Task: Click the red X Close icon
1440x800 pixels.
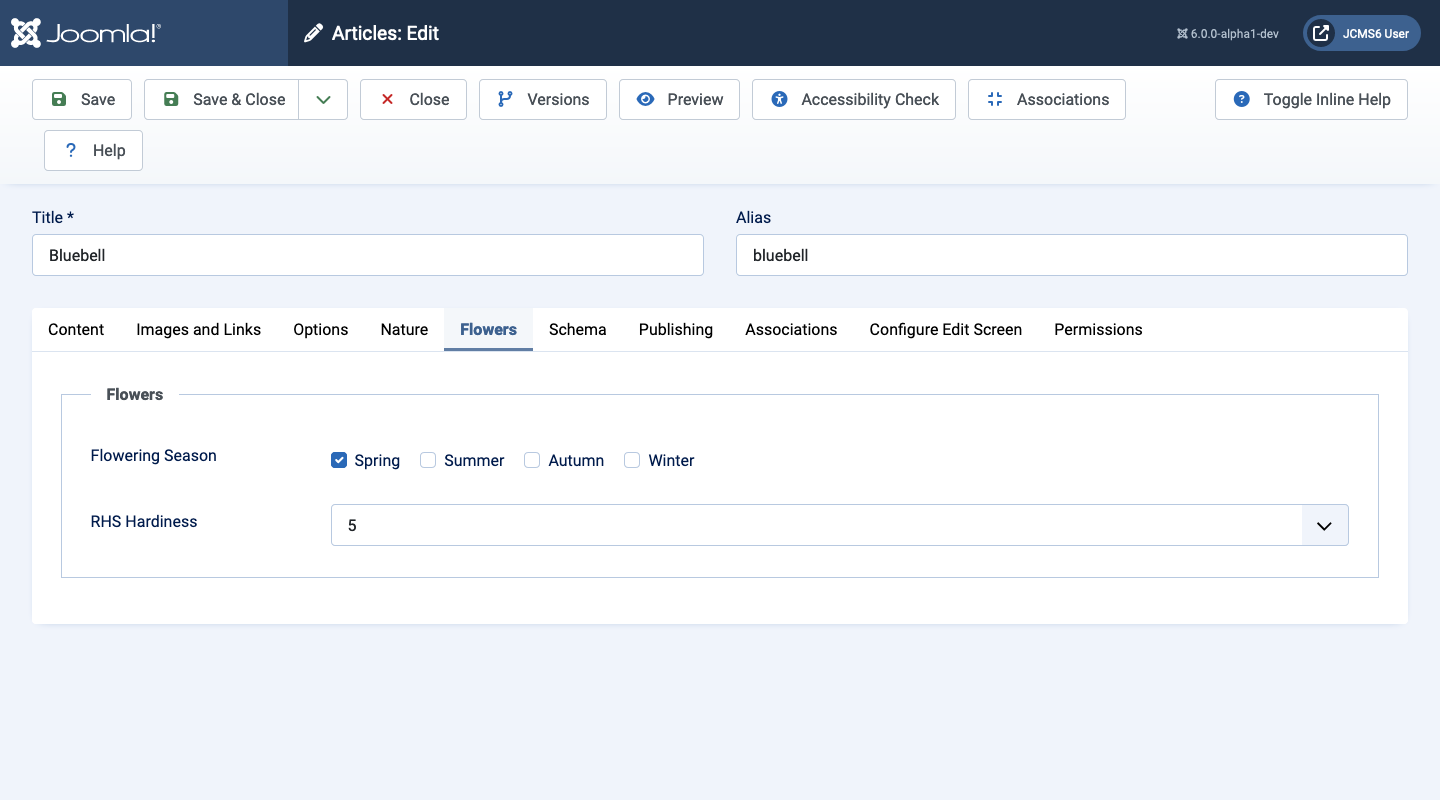Action: pos(388,99)
